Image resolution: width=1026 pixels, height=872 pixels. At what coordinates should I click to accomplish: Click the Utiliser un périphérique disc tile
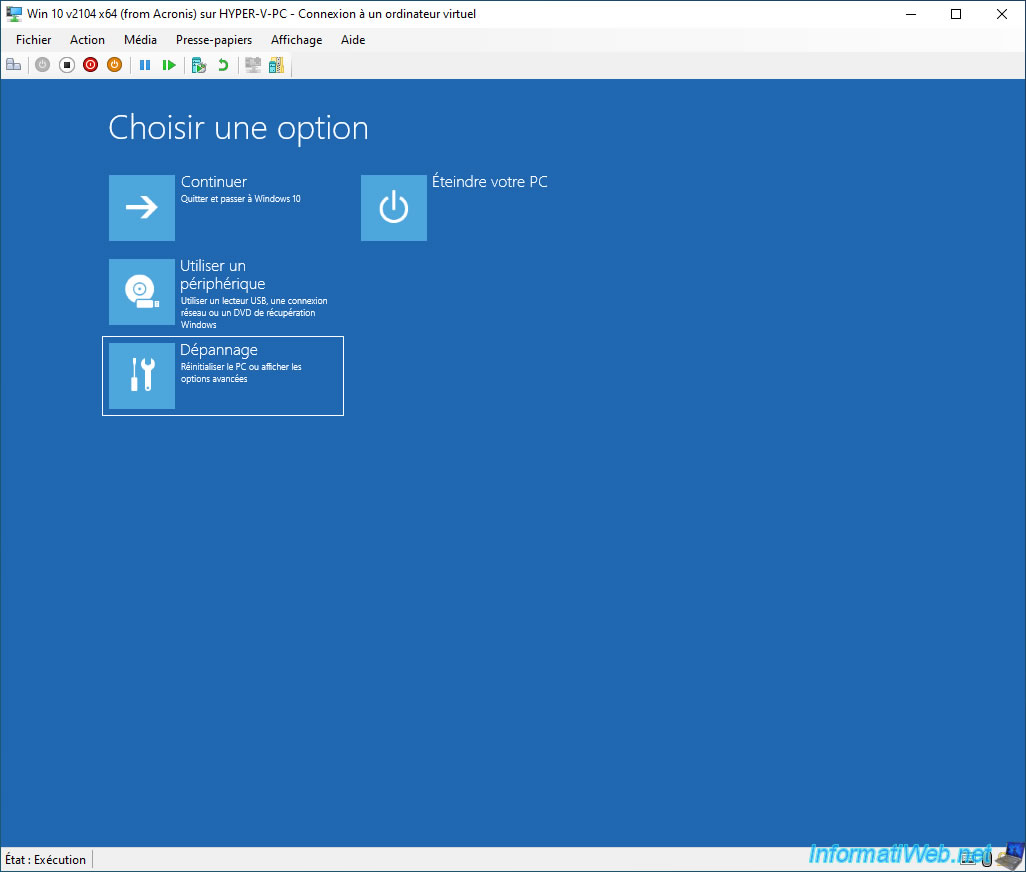coord(142,292)
